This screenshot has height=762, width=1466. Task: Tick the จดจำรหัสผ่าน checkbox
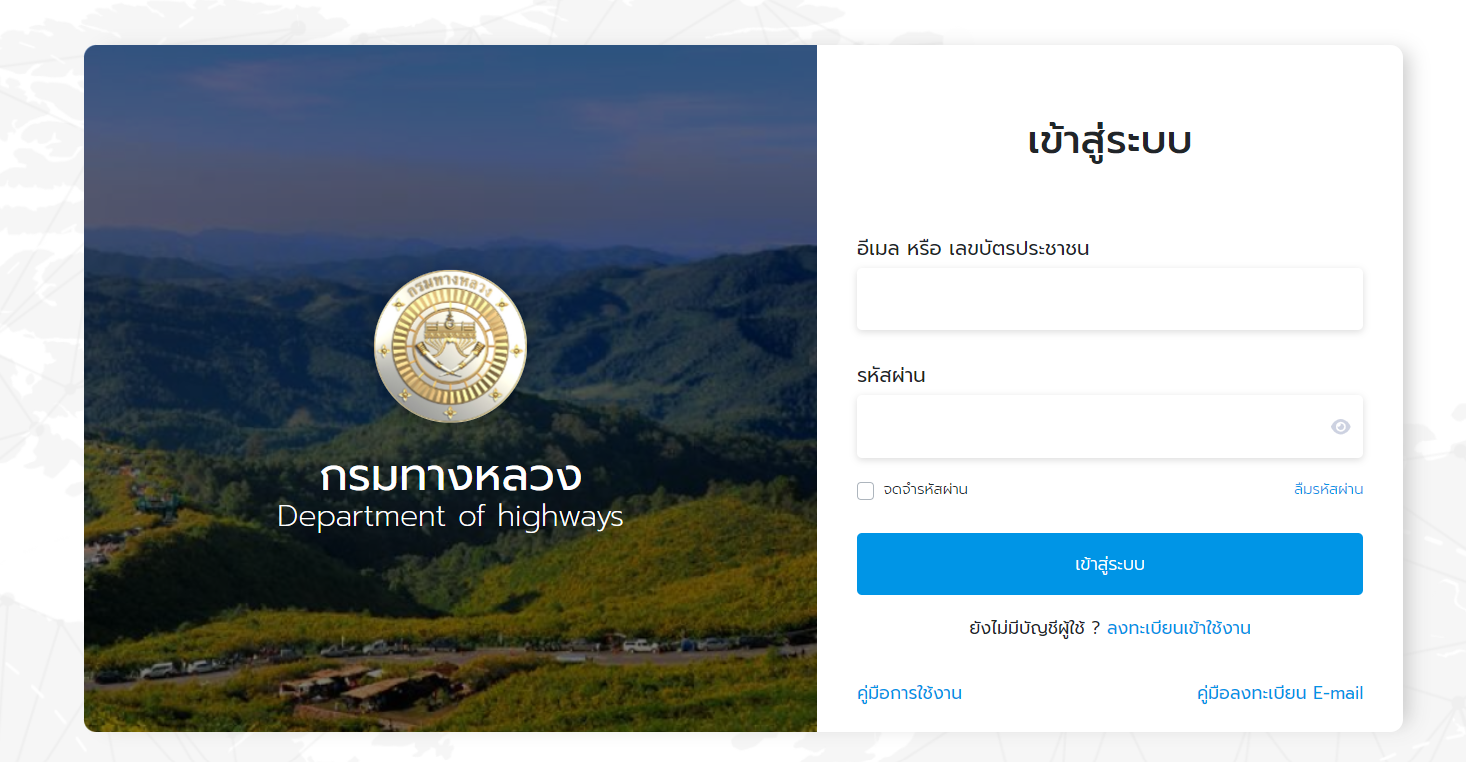[x=866, y=490]
